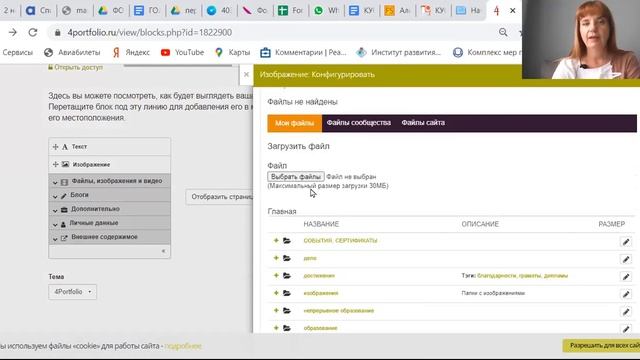Open the Комментарии bookmark
The image size is (640, 360).
(303, 52)
